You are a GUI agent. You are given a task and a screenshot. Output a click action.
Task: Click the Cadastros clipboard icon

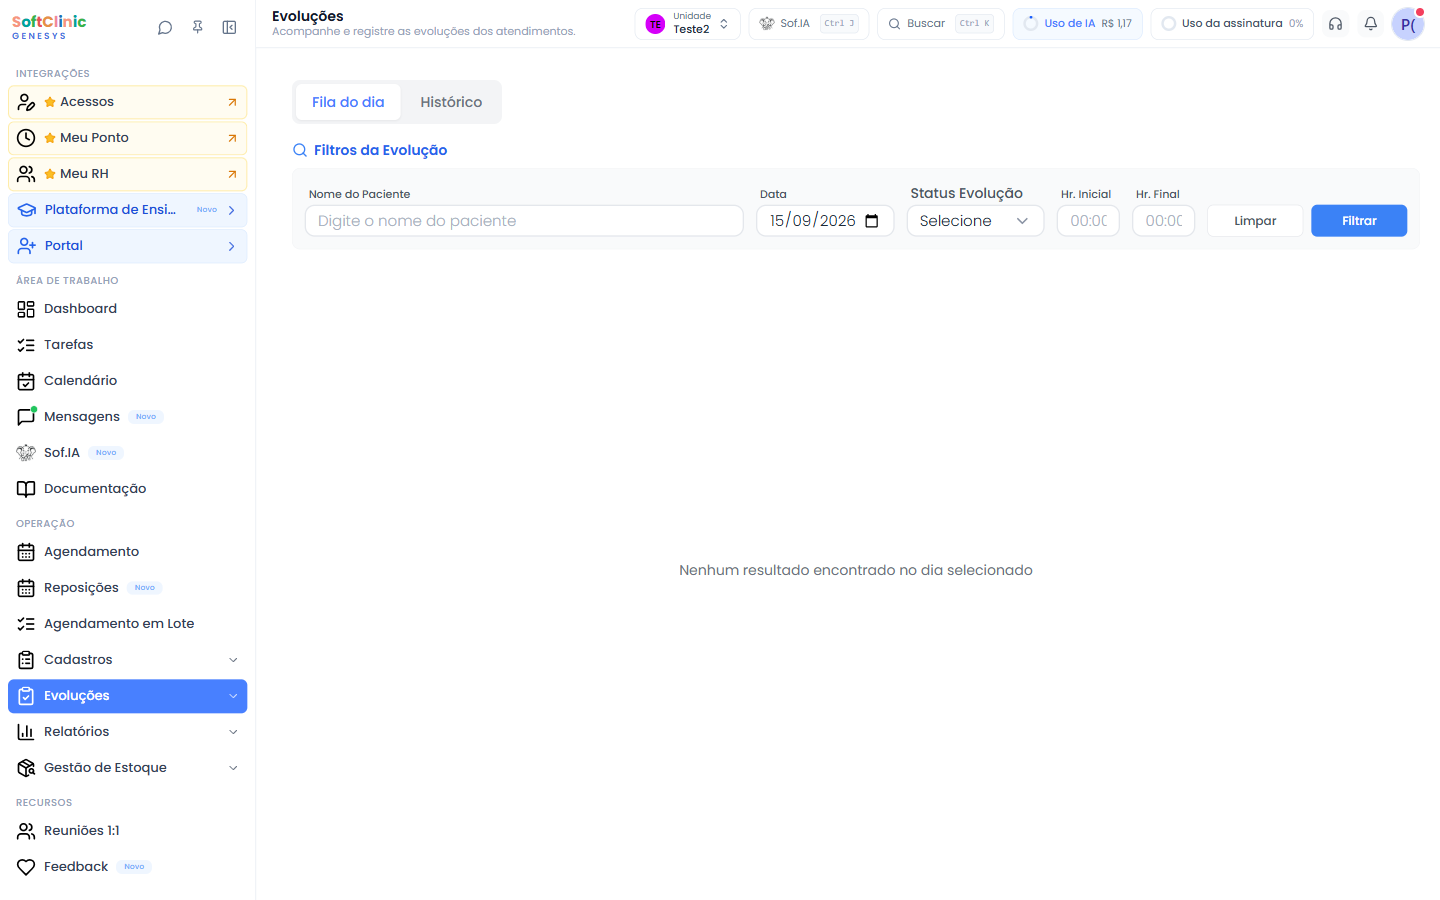26,660
